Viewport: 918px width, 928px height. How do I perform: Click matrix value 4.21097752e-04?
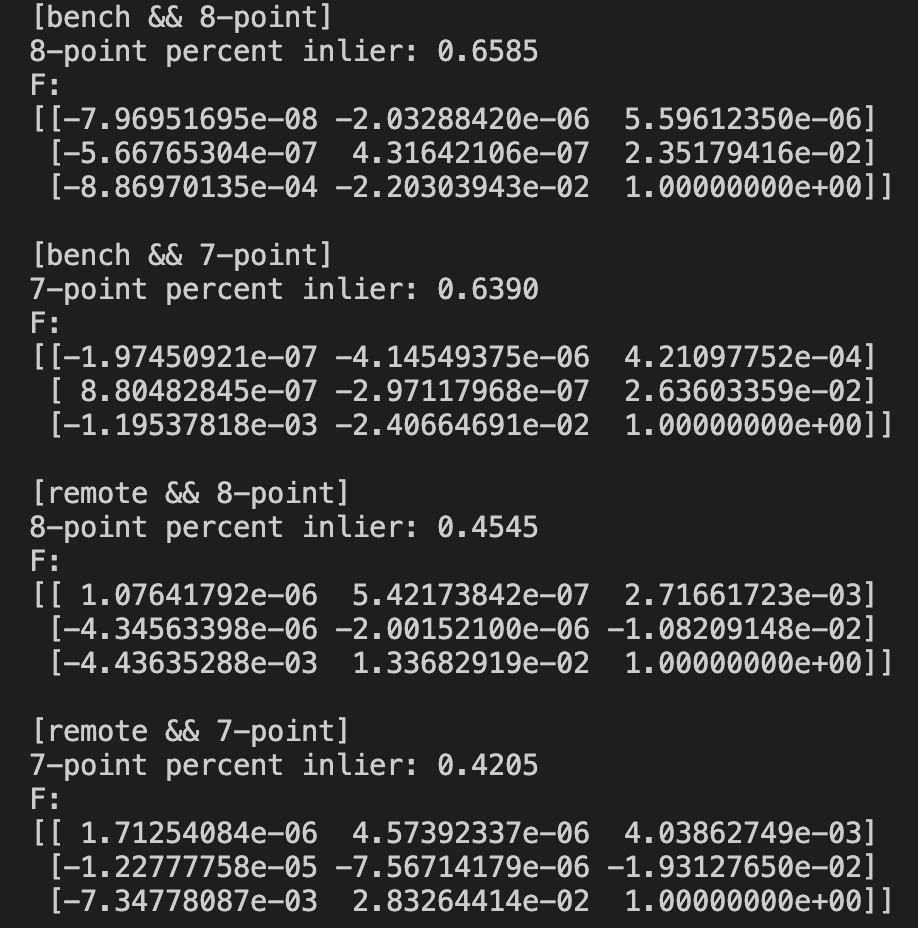point(743,357)
